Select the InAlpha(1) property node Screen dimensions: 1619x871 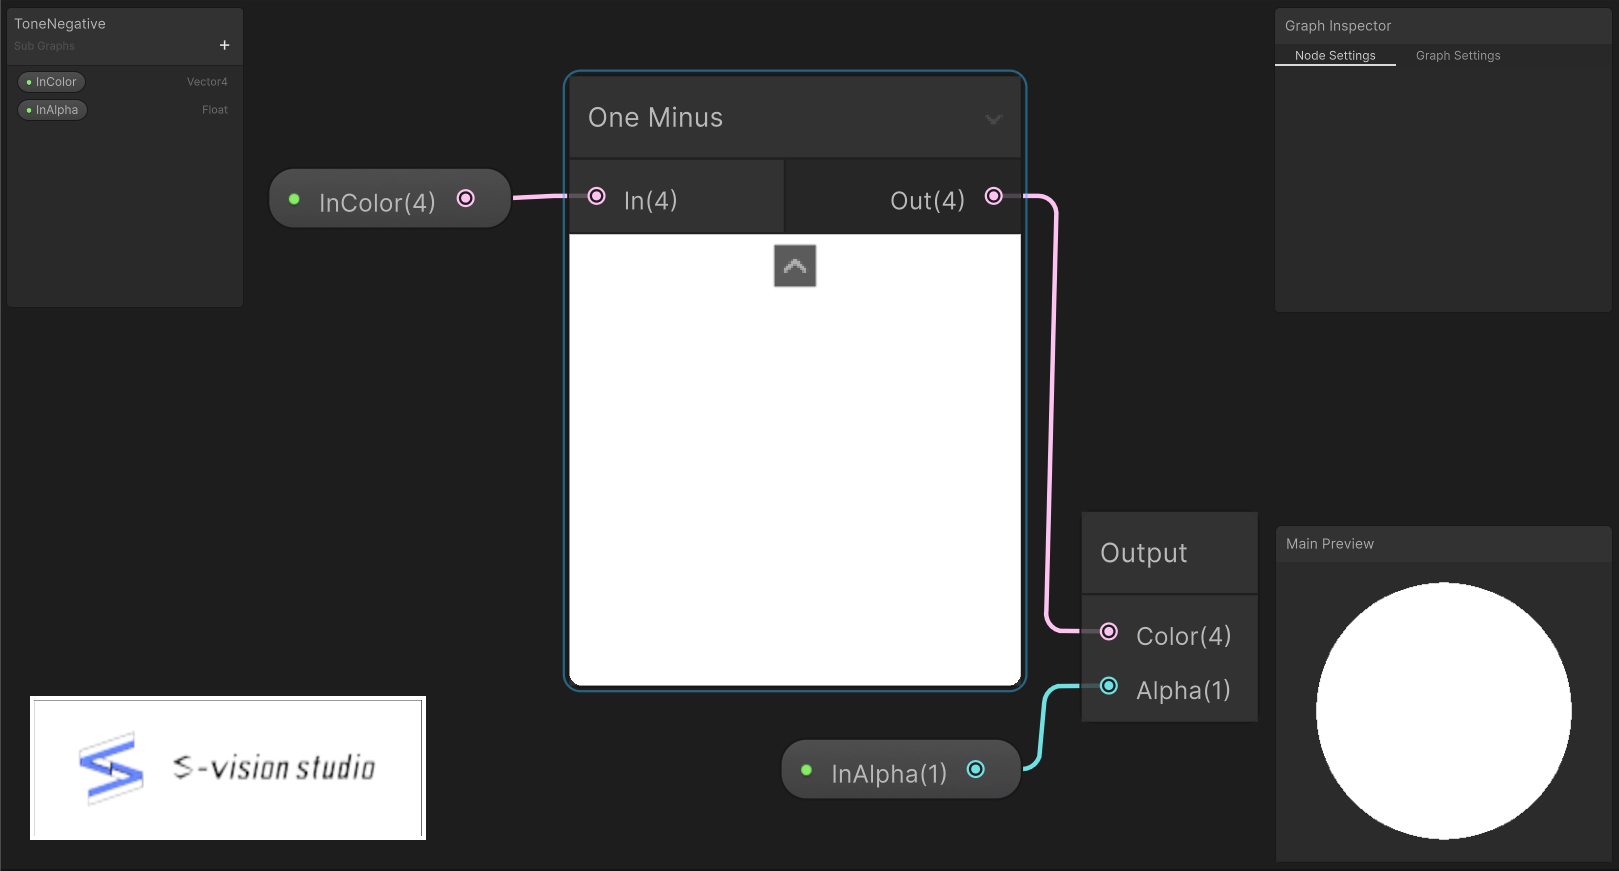[901, 770]
